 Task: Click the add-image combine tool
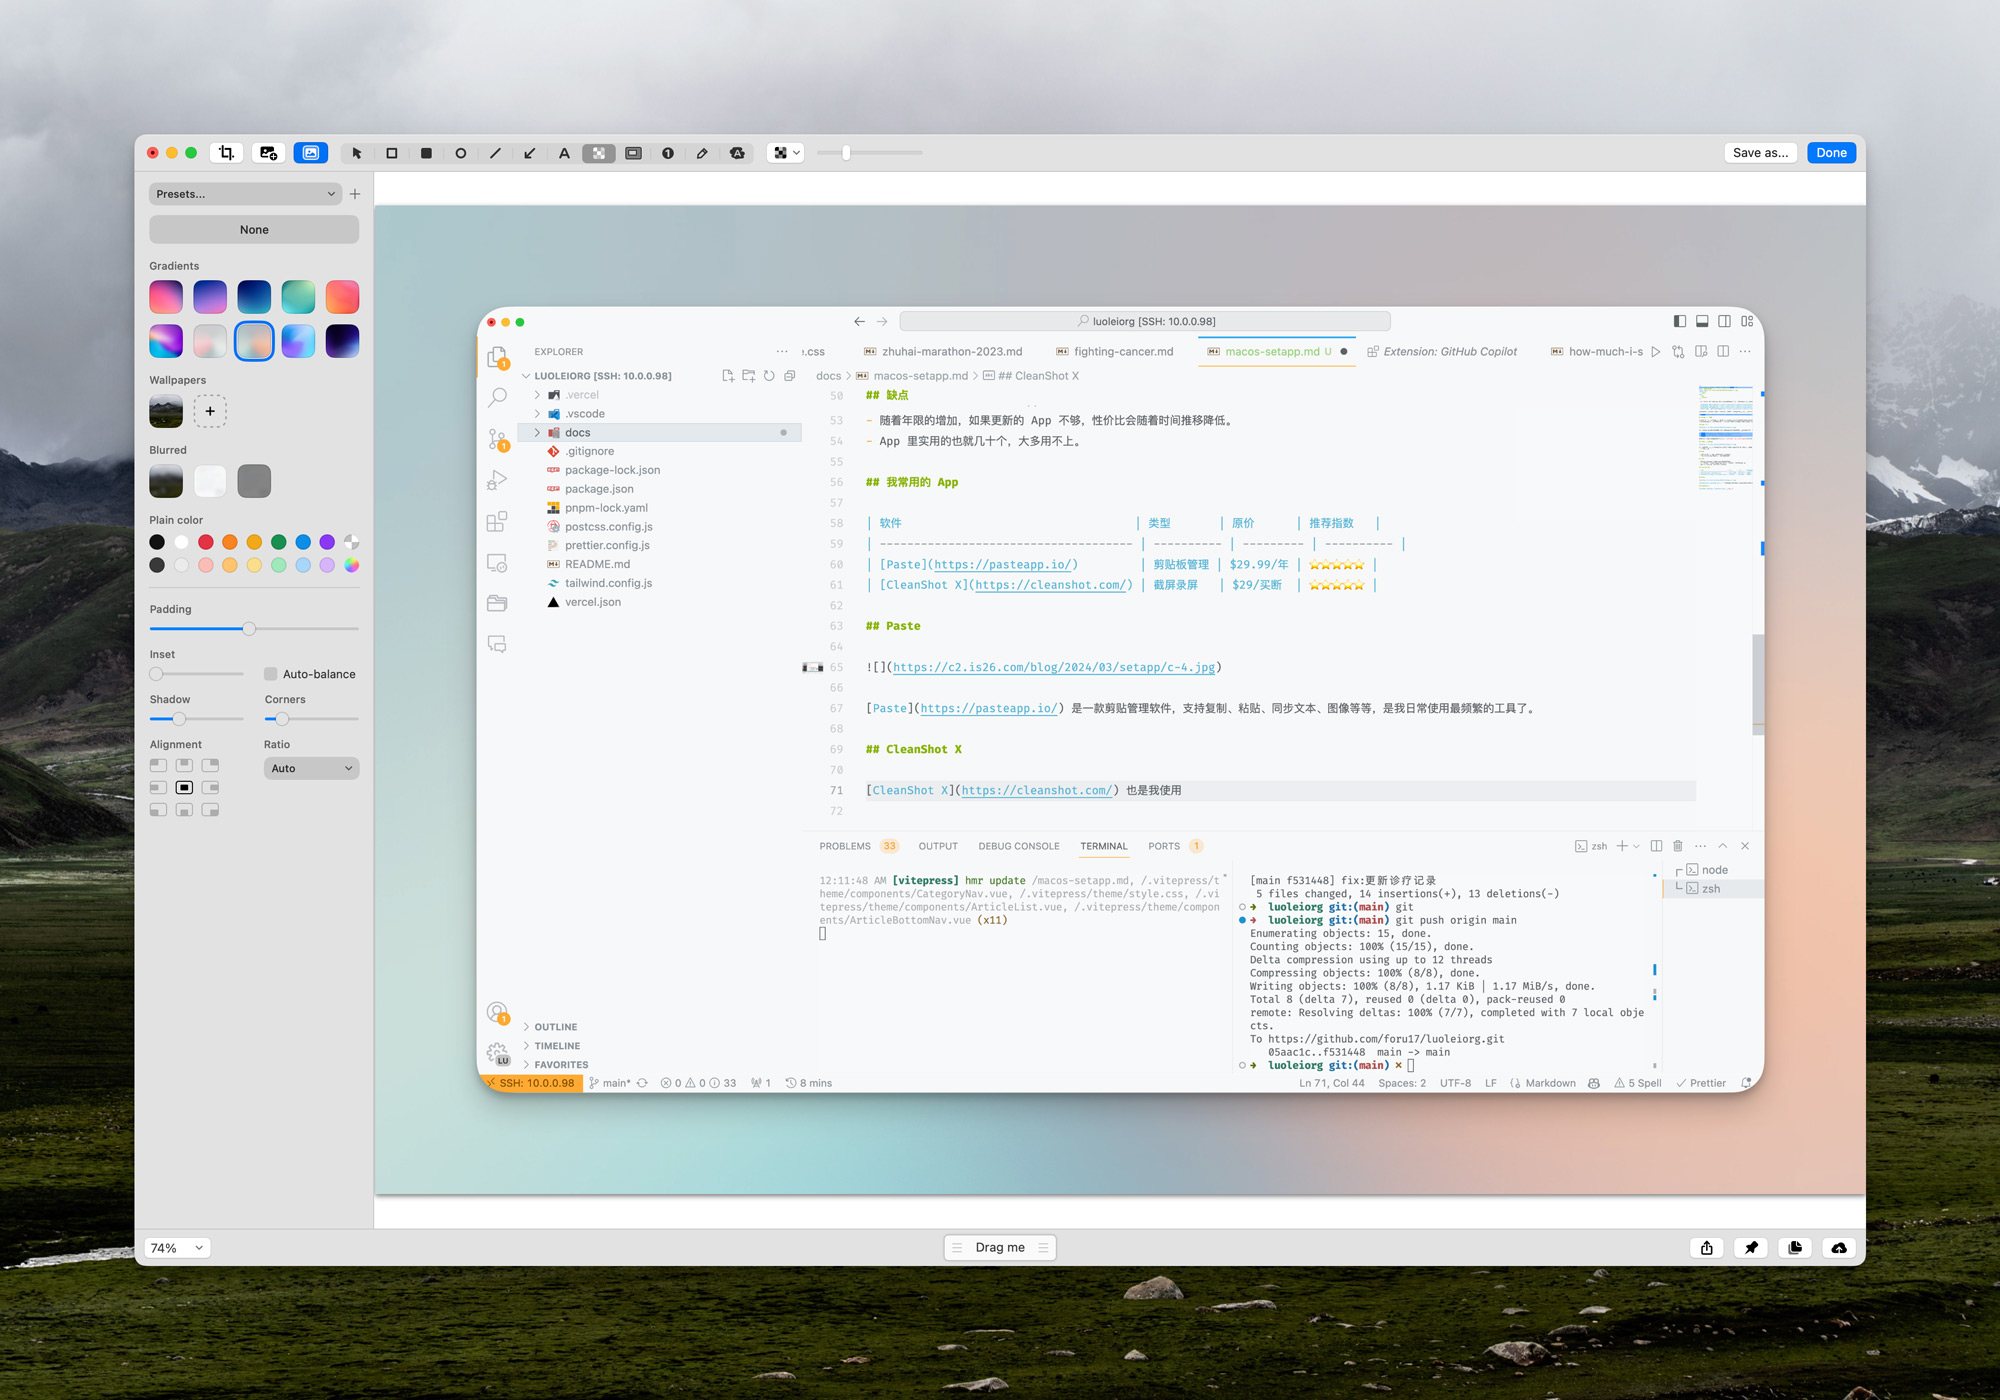click(x=268, y=153)
